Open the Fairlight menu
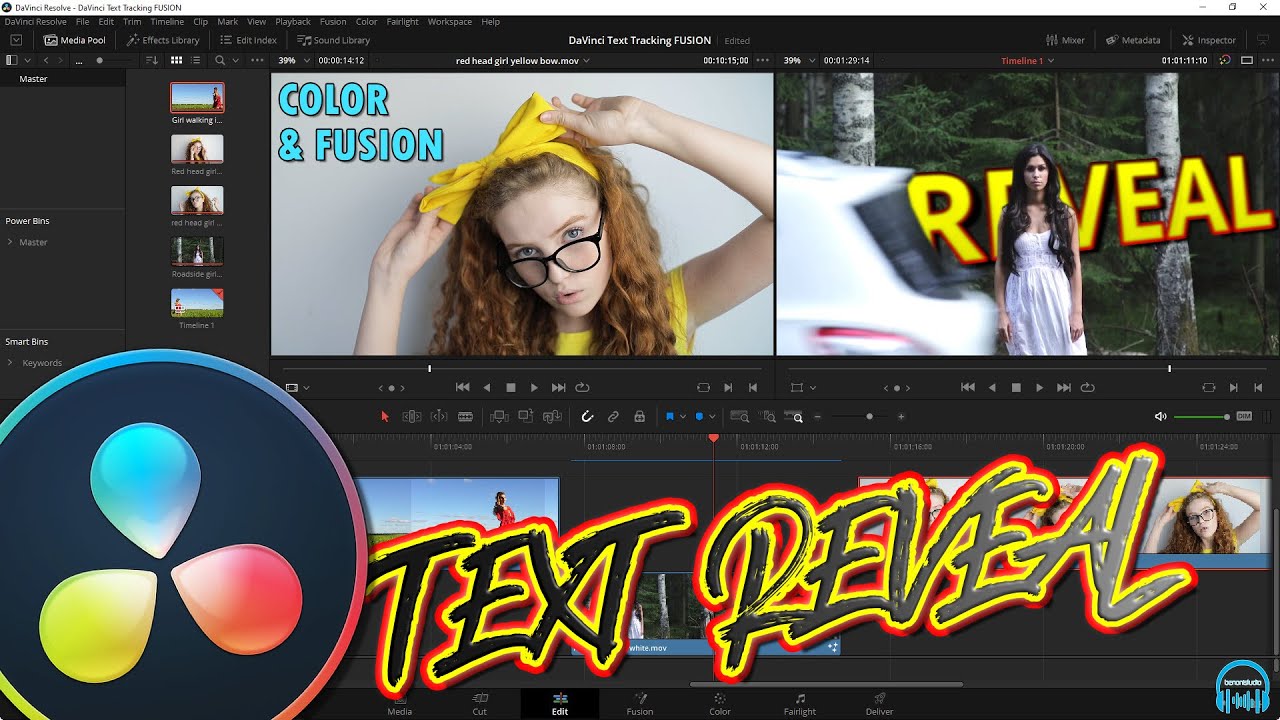Viewport: 1280px width, 720px height. [402, 21]
